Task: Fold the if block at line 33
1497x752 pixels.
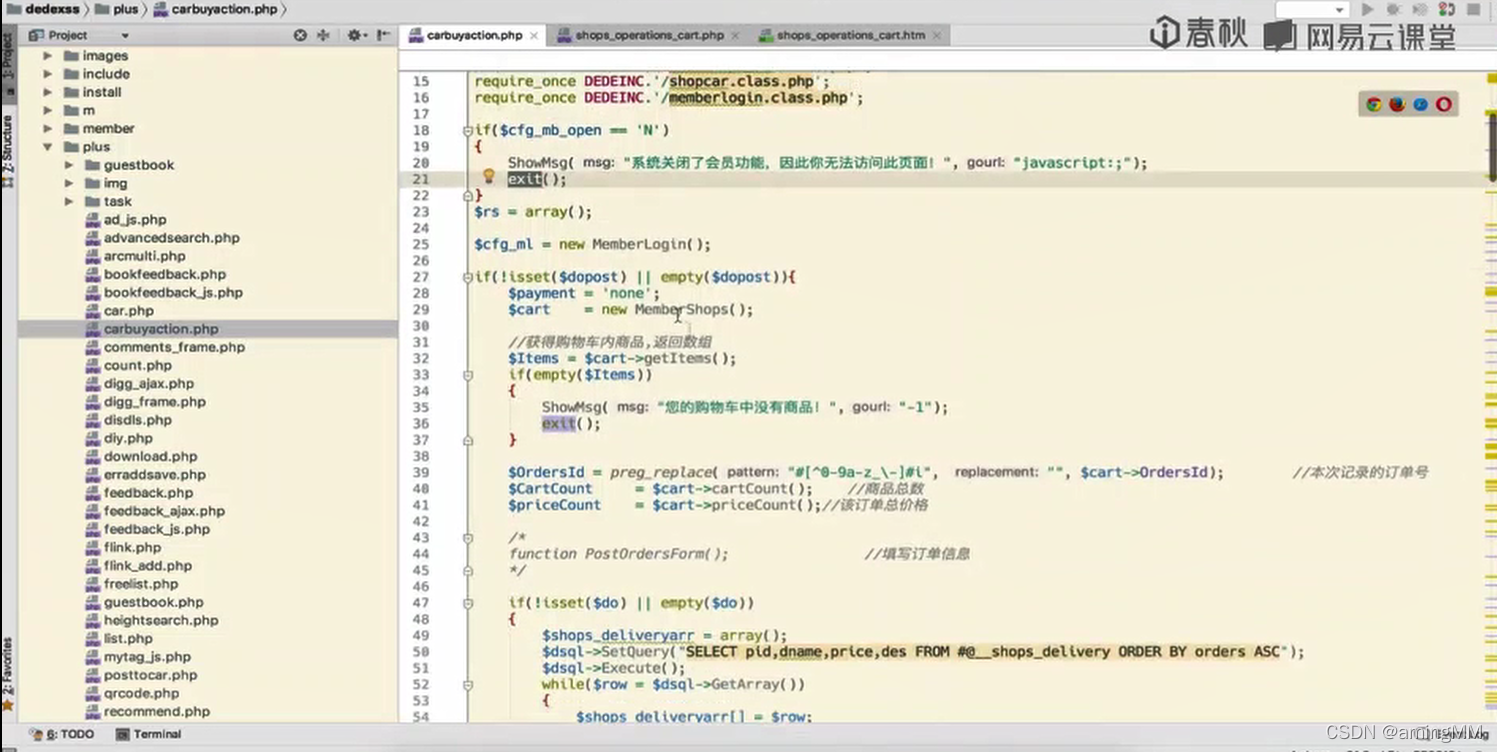Action: (x=467, y=375)
